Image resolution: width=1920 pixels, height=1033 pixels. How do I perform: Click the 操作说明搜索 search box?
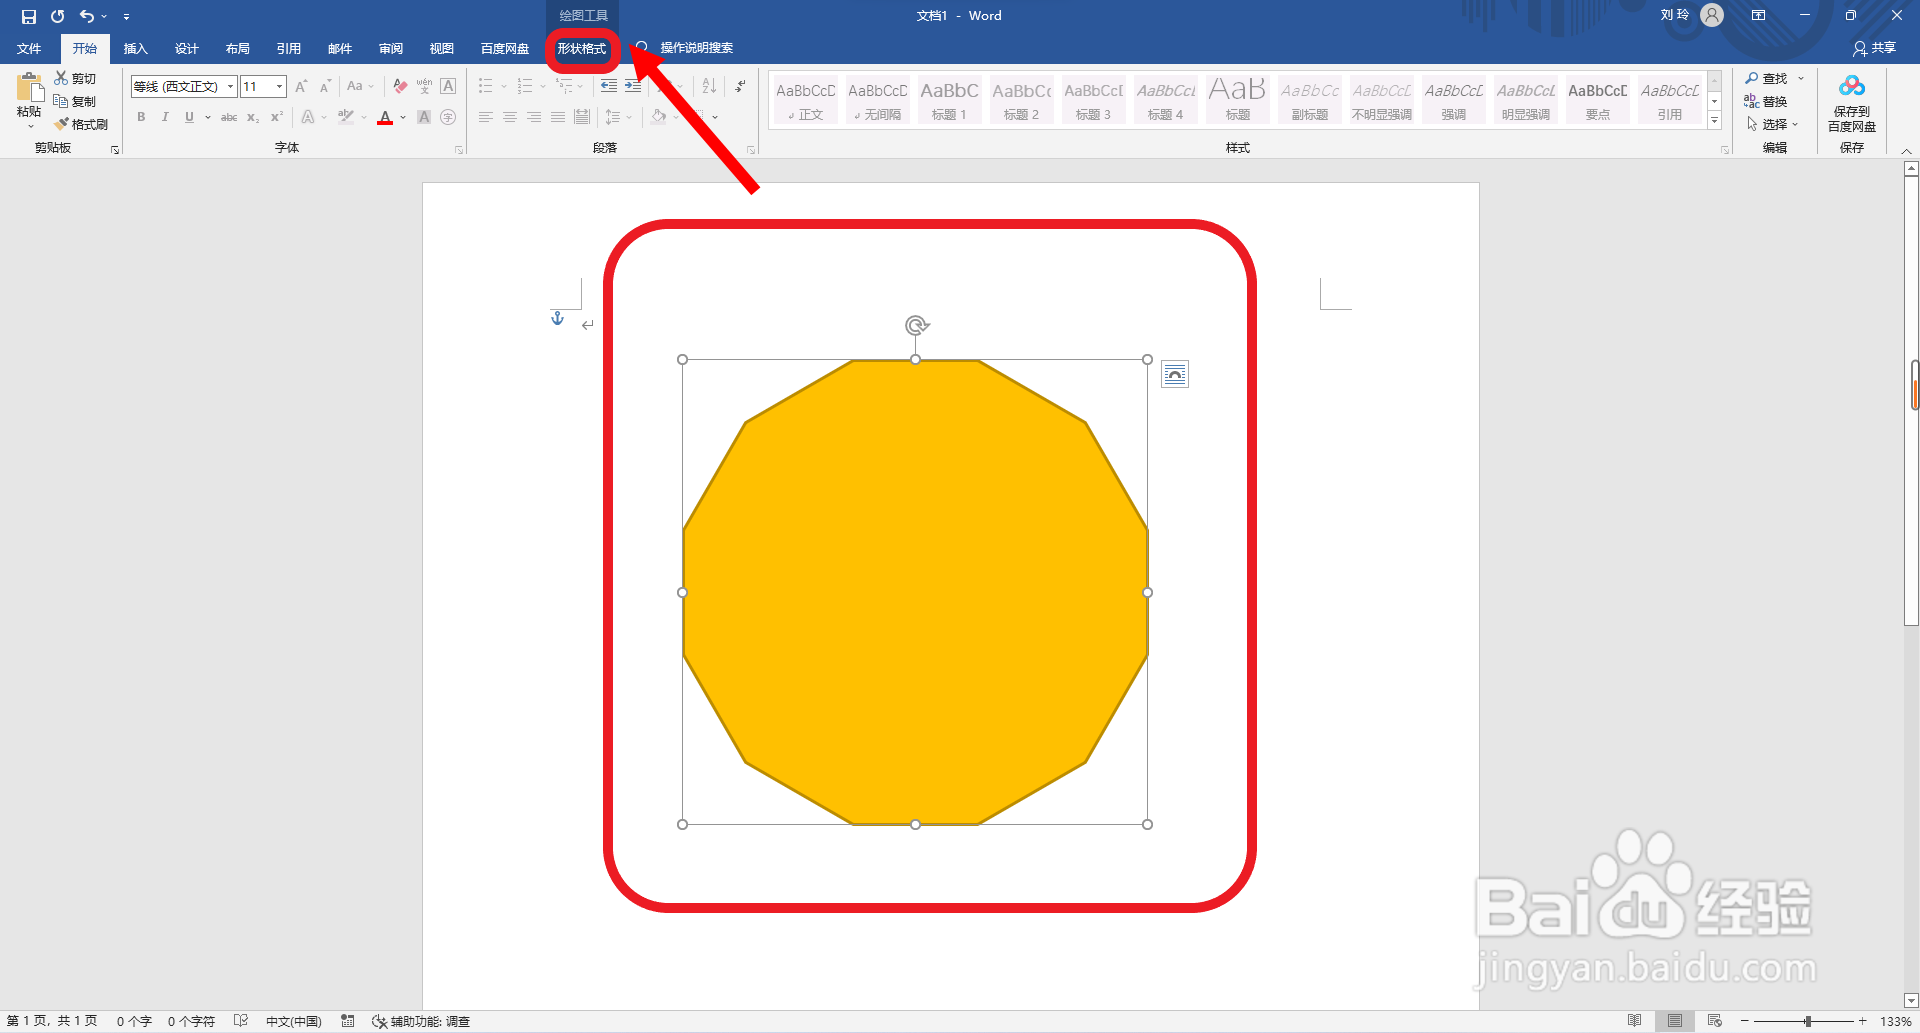click(x=696, y=48)
